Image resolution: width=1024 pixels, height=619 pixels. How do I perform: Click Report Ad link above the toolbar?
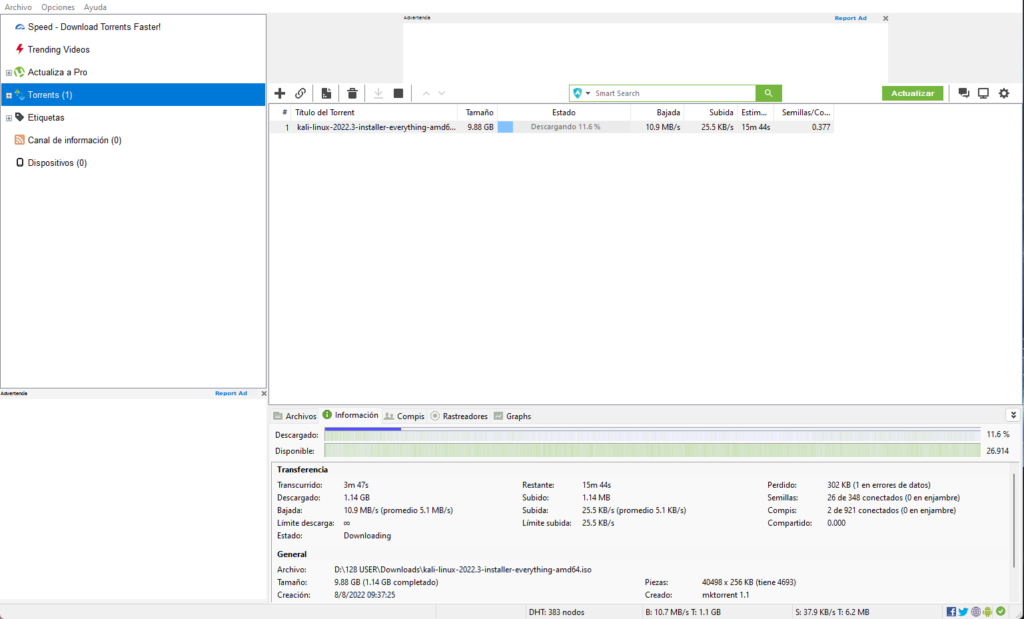click(x=850, y=18)
